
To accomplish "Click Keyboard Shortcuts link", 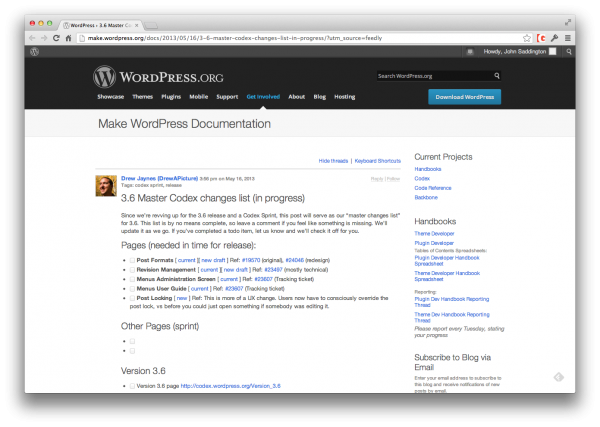I will click(x=378, y=161).
